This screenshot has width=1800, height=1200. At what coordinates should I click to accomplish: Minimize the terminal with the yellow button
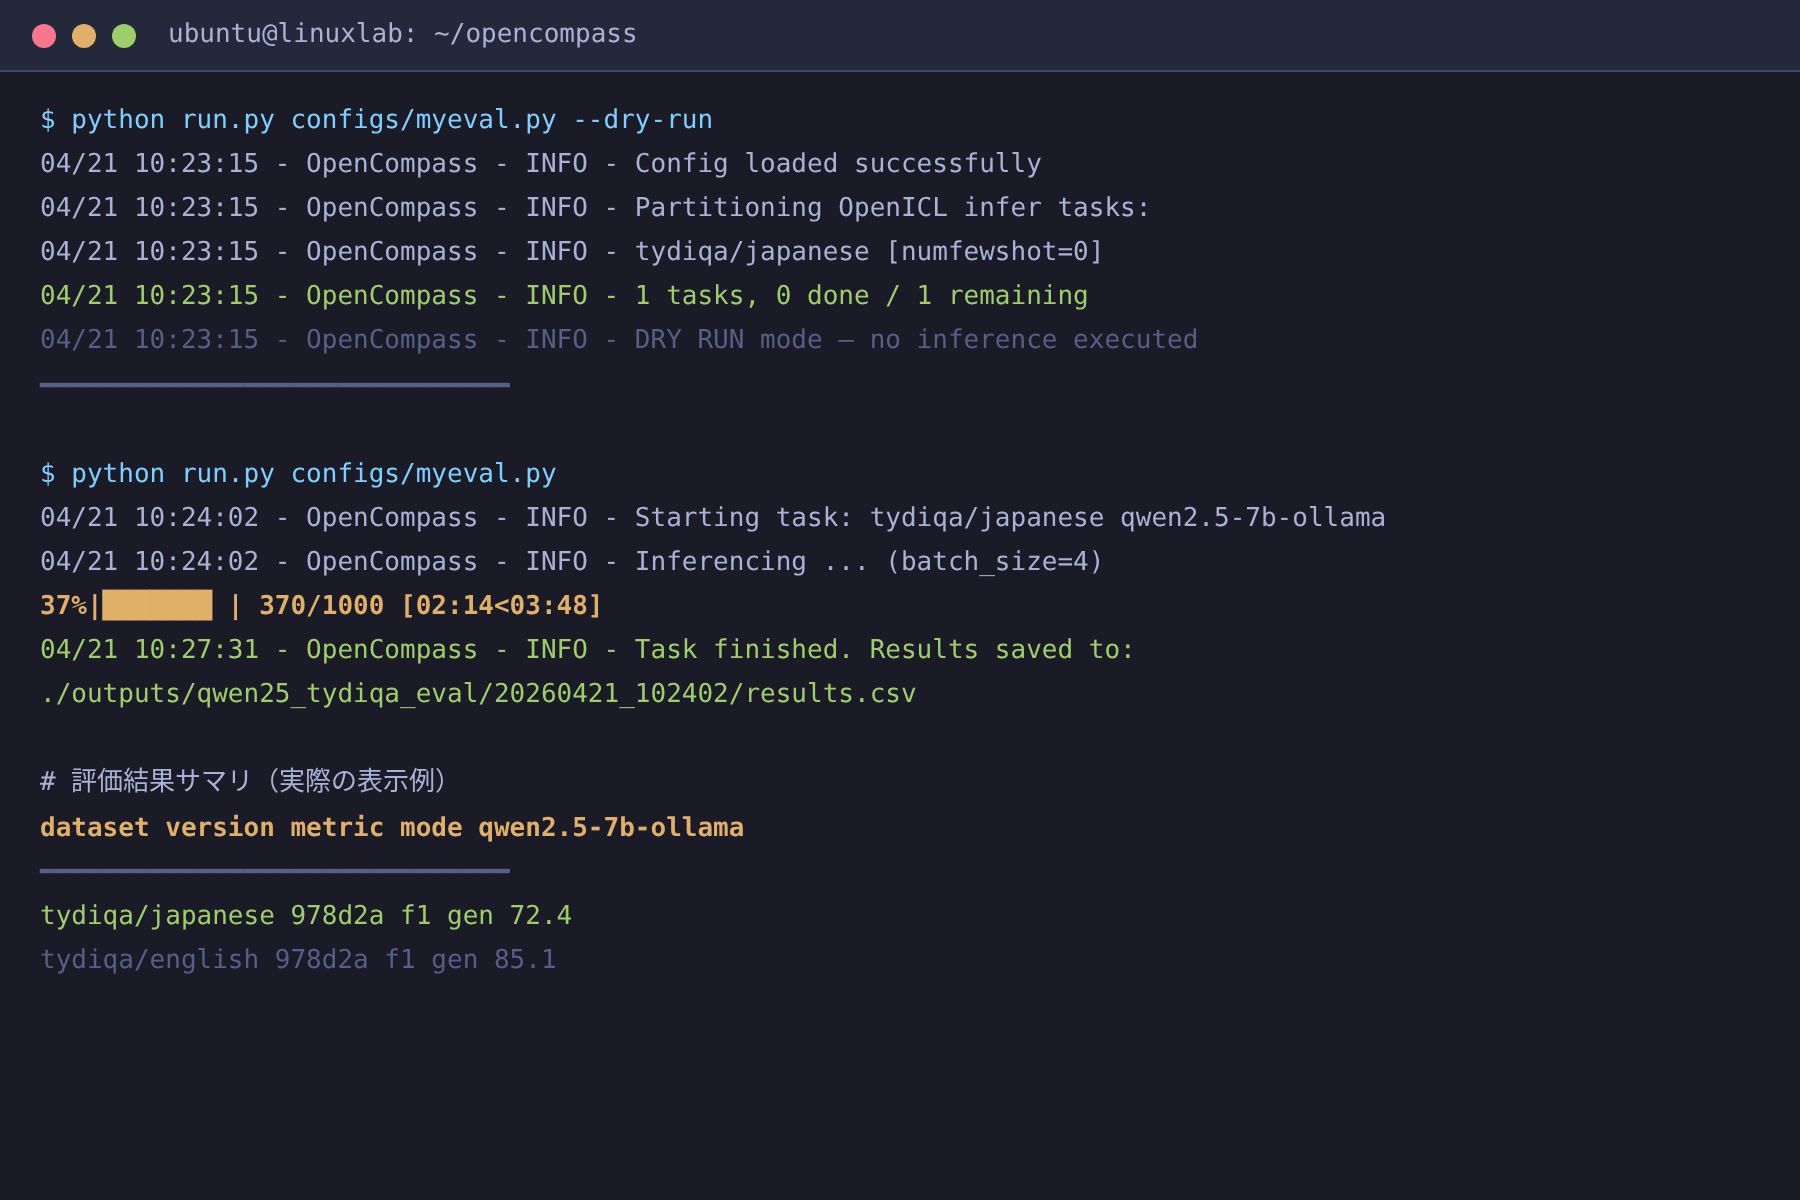pos(84,36)
